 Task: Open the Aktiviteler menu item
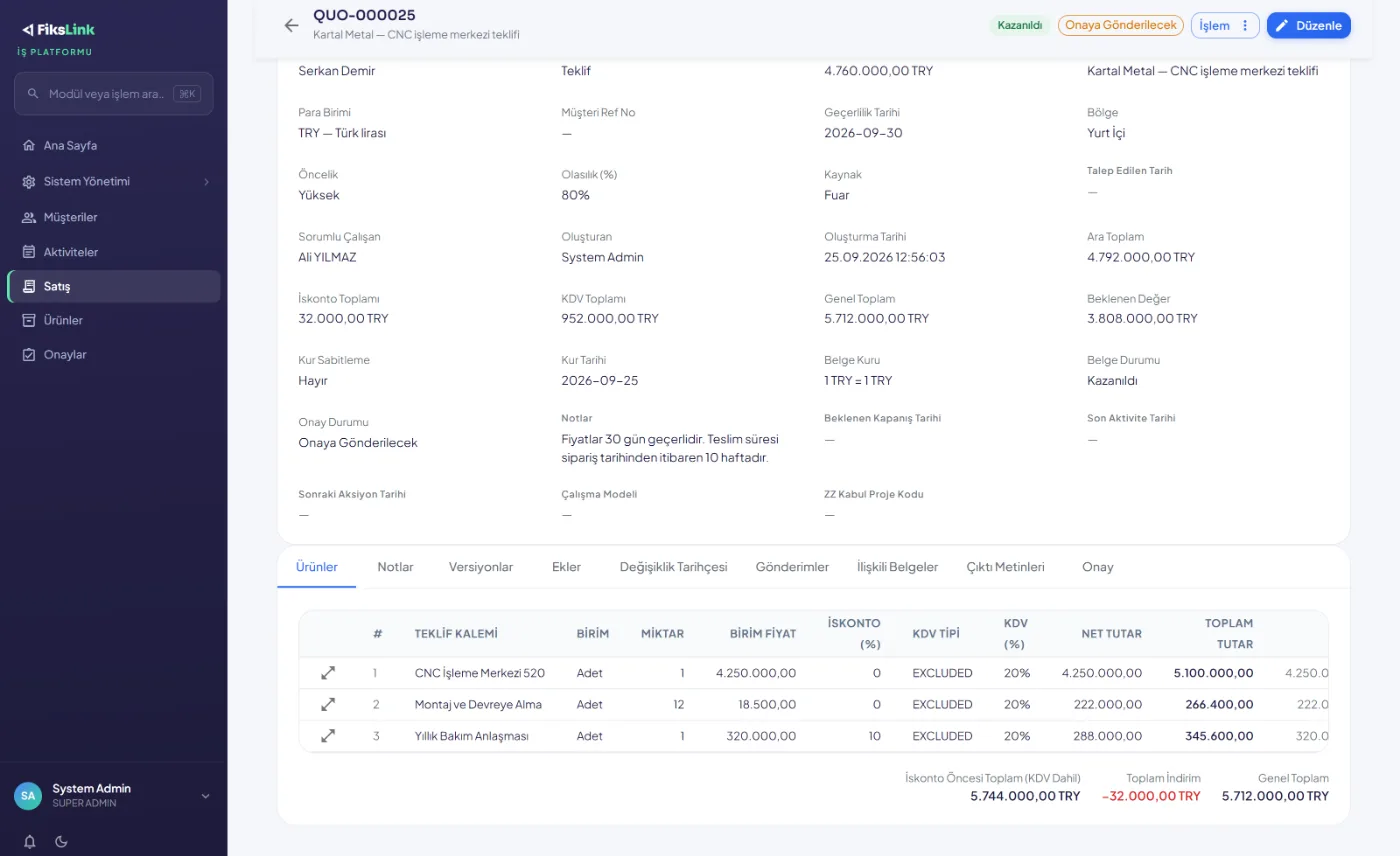pyautogui.click(x=114, y=252)
